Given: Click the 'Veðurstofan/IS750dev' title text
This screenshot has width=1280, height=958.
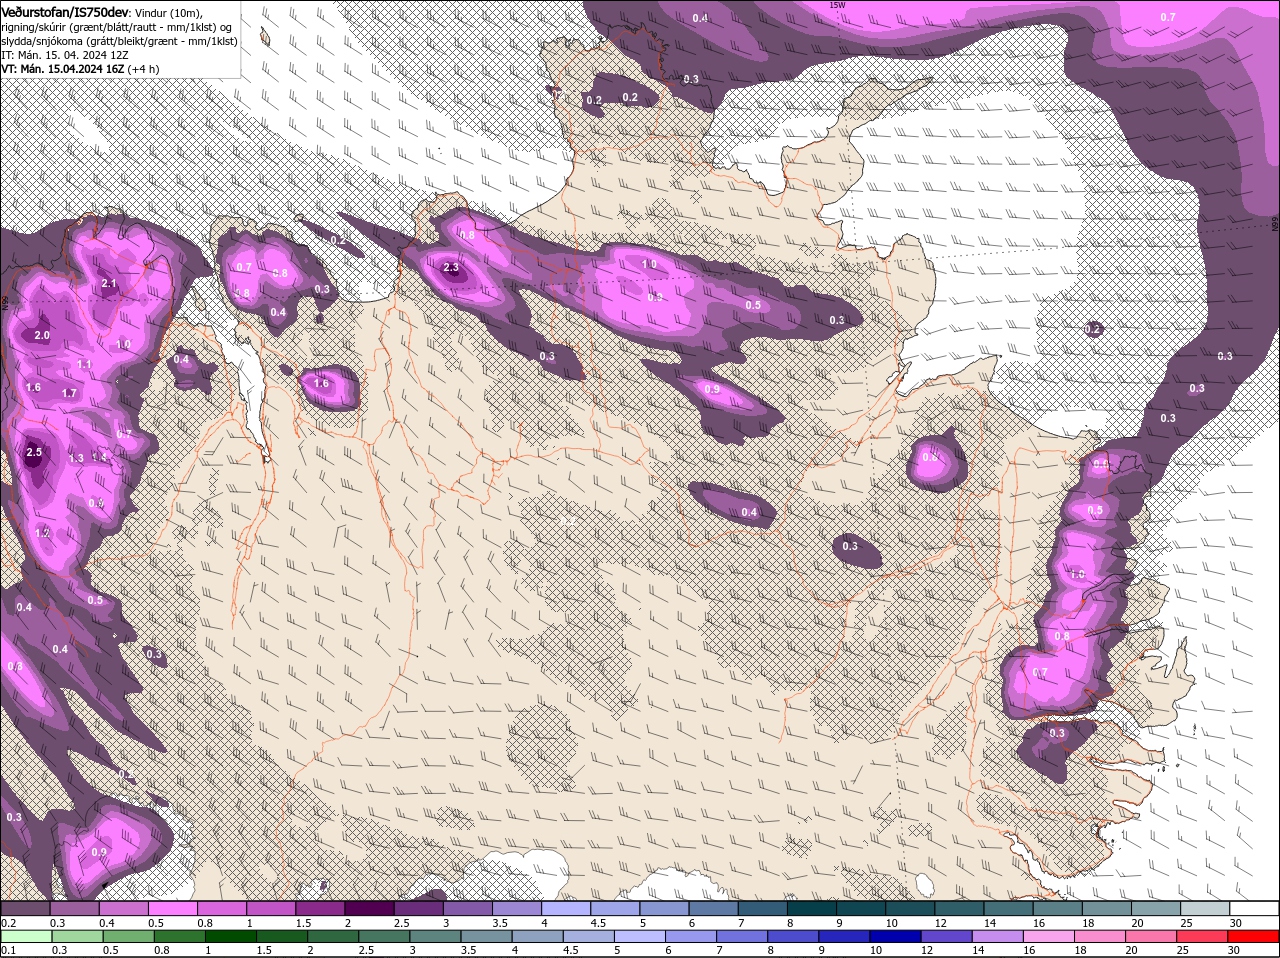Looking at the screenshot, I should click(x=65, y=11).
